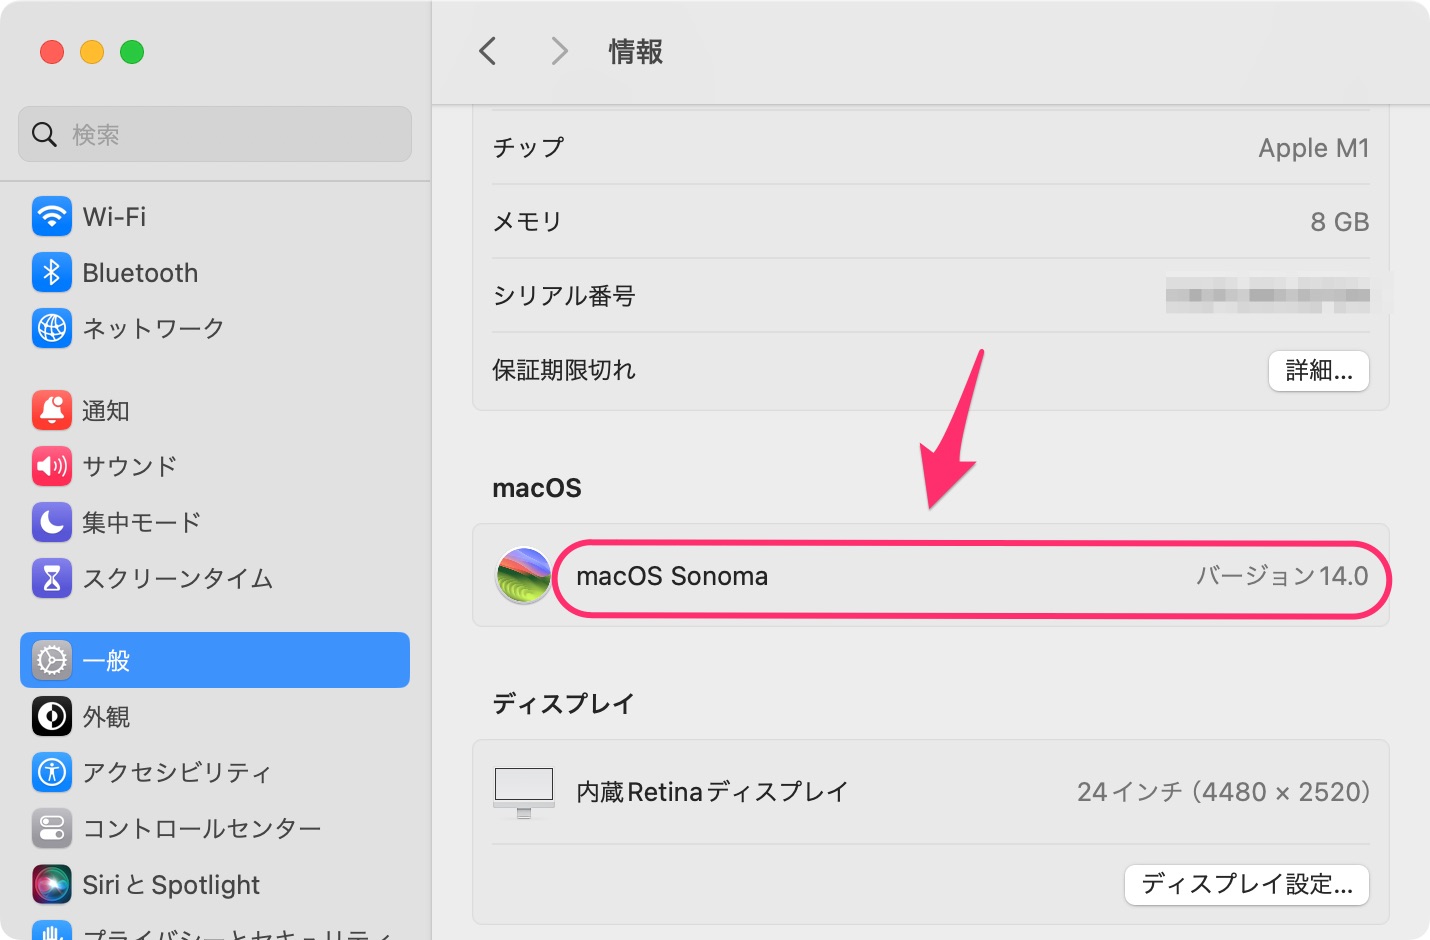Open コントロールセンター settings

coord(214,828)
